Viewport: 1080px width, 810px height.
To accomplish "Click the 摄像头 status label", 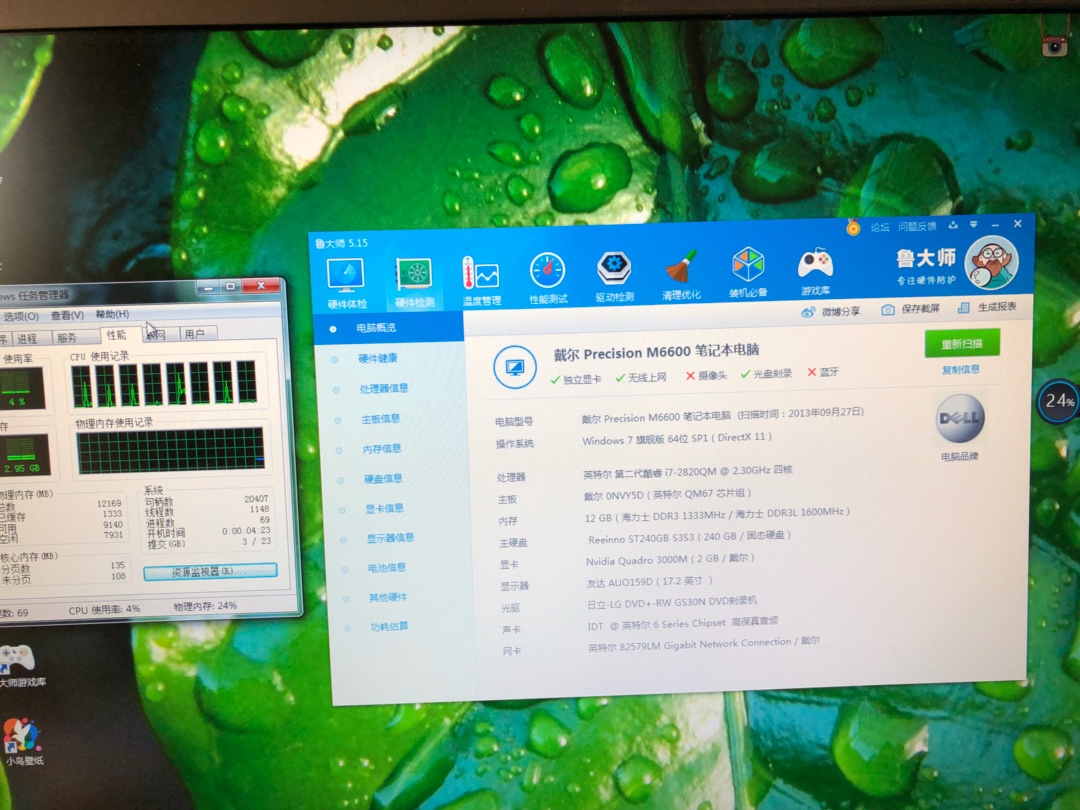I will pos(706,375).
